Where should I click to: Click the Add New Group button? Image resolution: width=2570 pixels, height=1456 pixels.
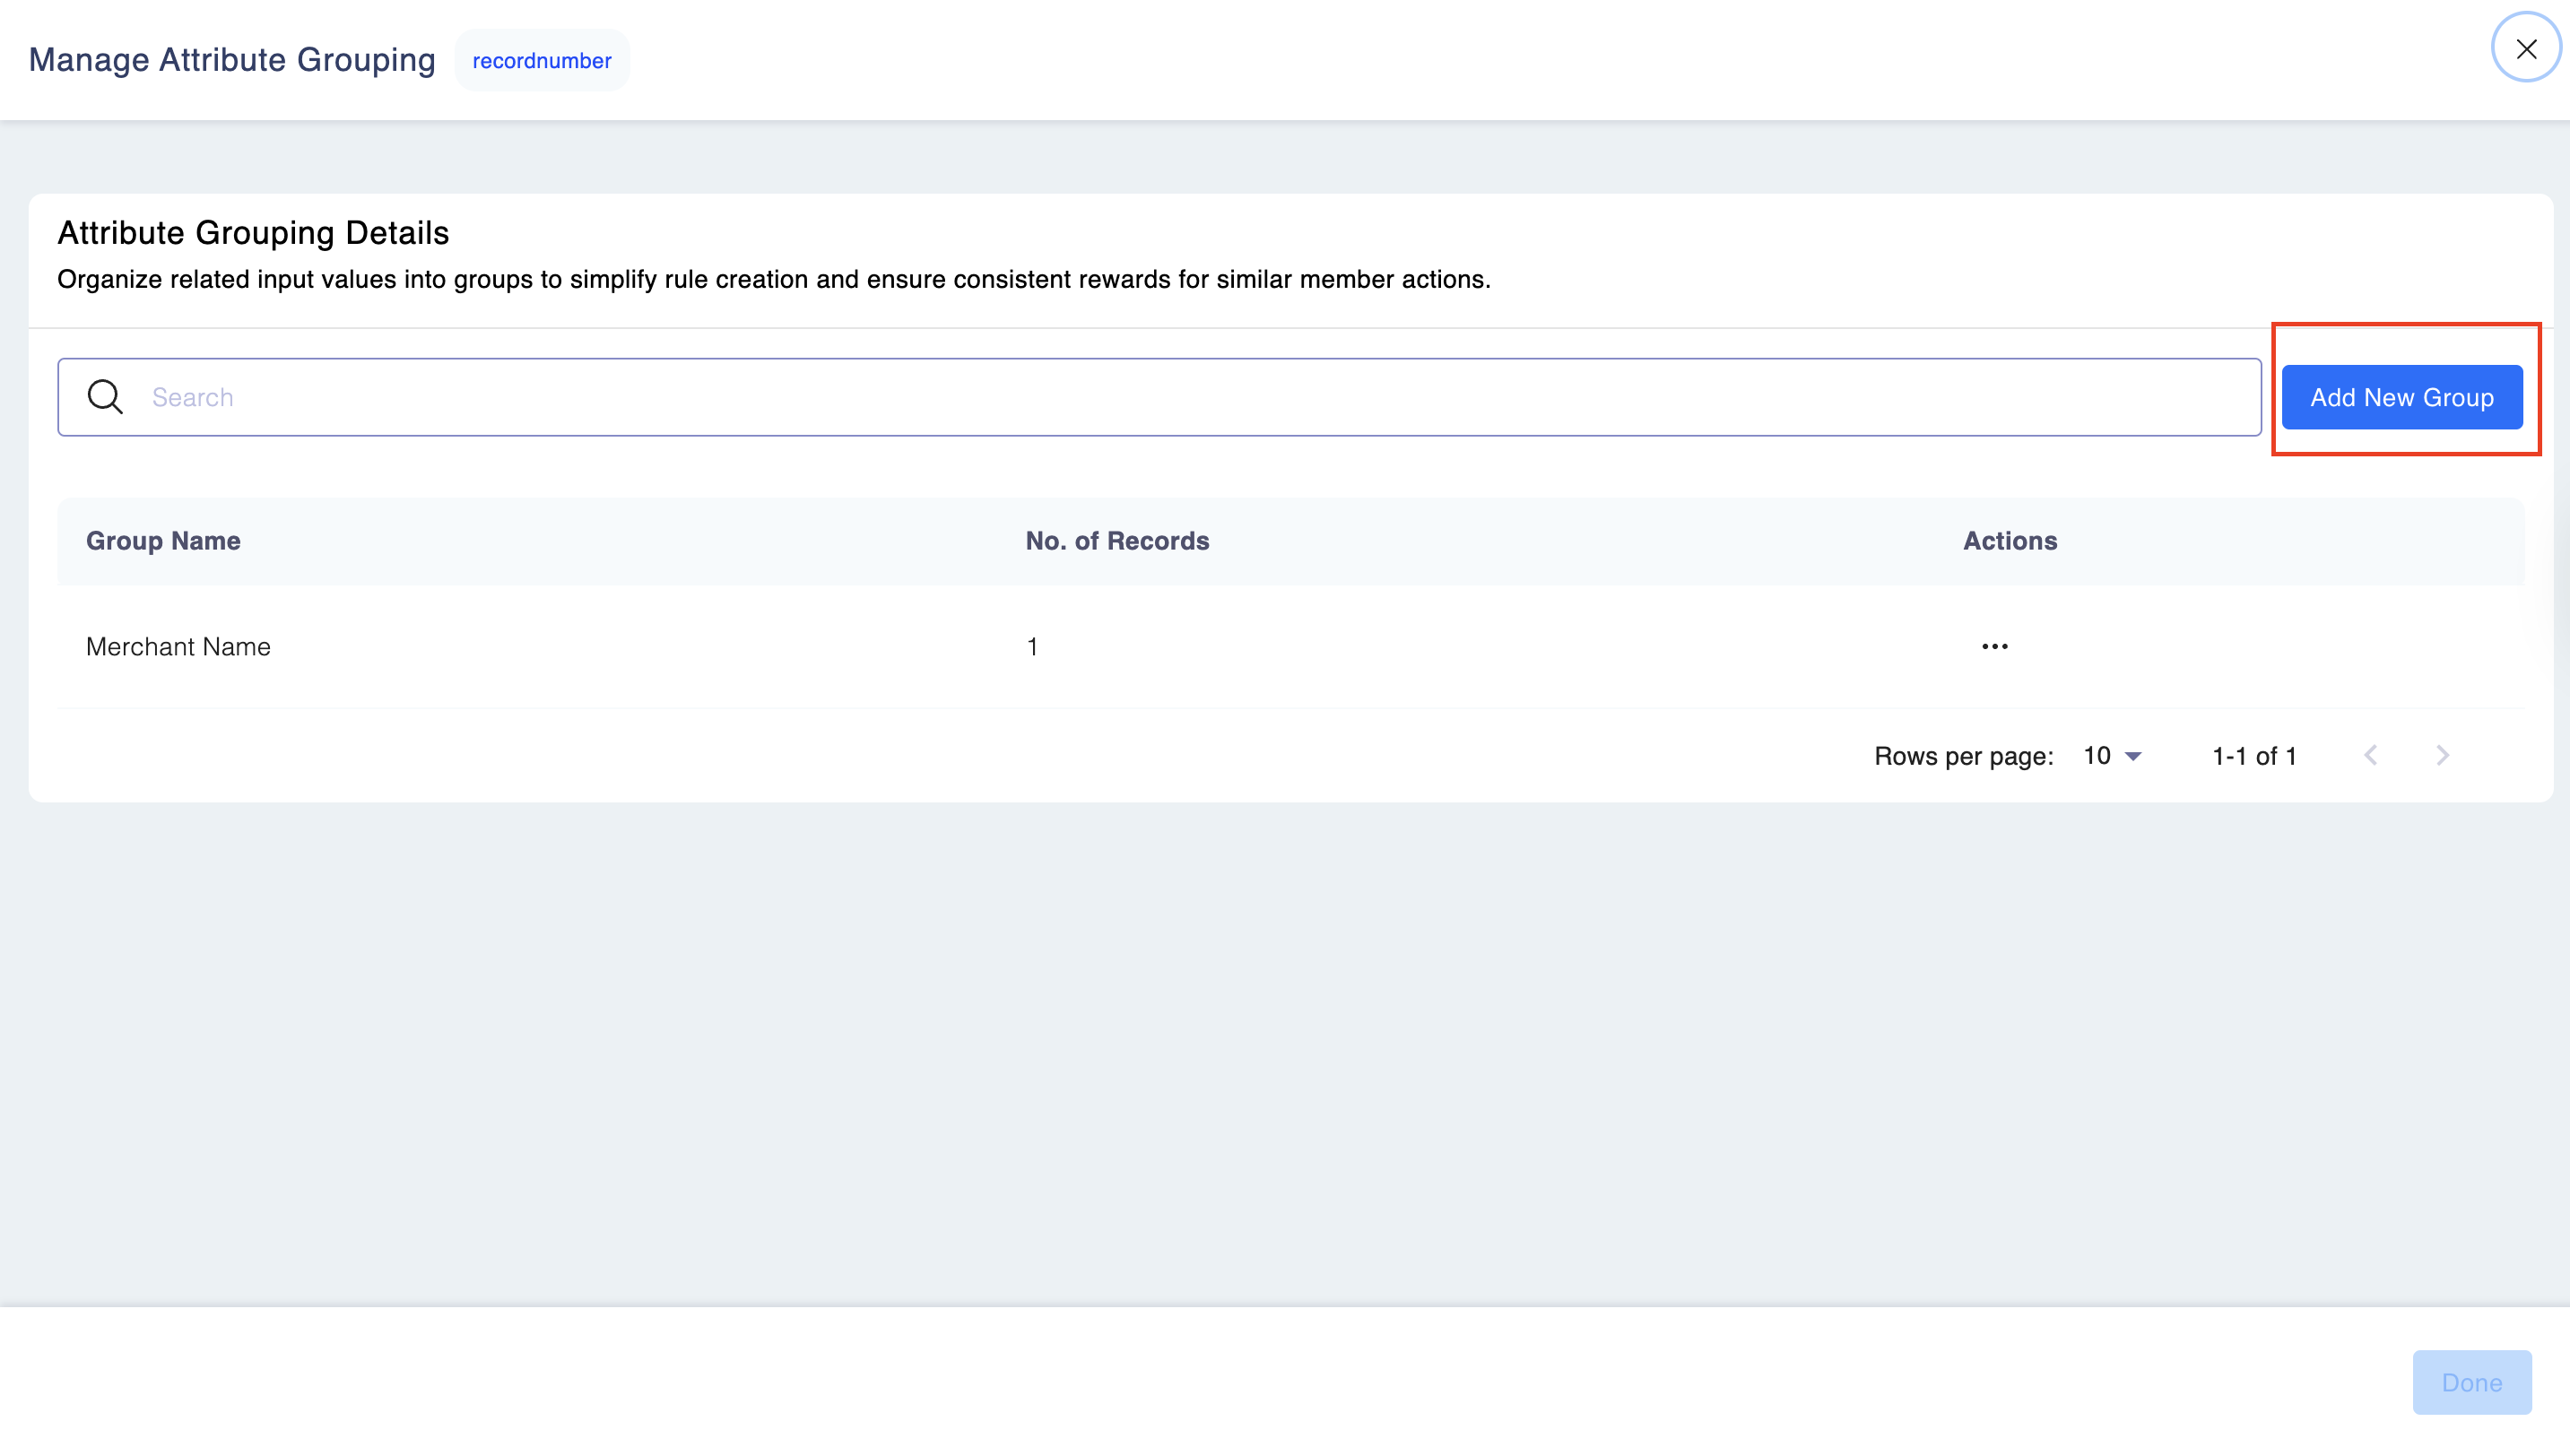pos(2401,397)
